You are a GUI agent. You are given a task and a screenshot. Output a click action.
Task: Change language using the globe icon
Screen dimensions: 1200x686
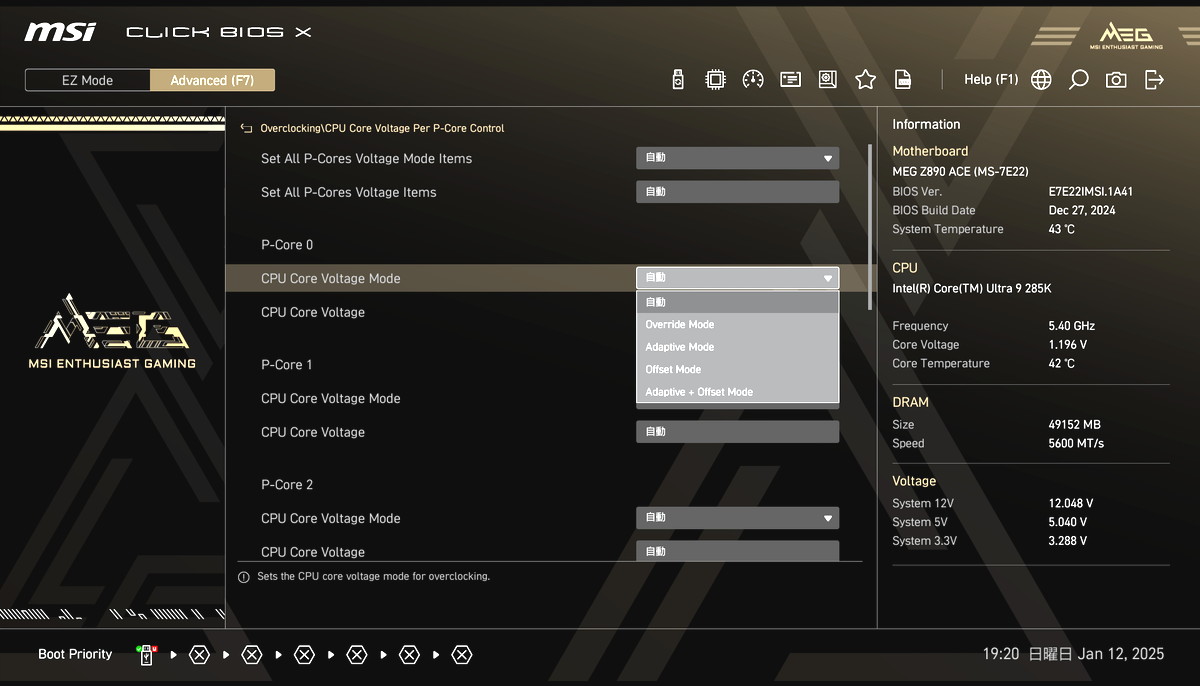point(1041,80)
